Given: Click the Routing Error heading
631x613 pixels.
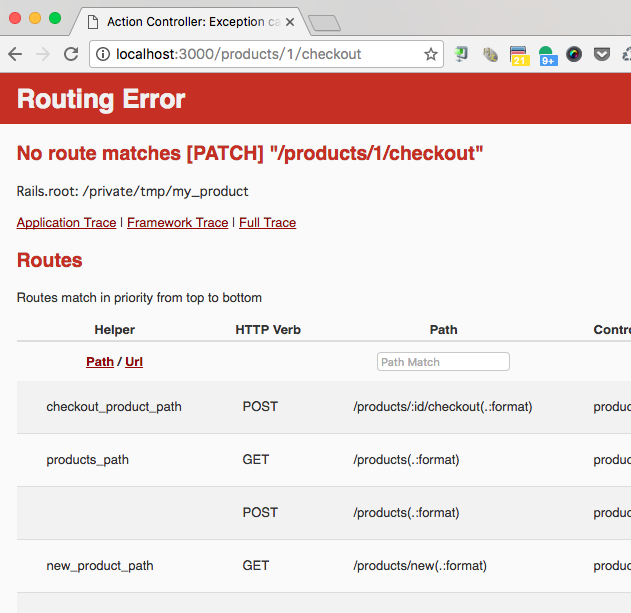Looking at the screenshot, I should point(101,99).
